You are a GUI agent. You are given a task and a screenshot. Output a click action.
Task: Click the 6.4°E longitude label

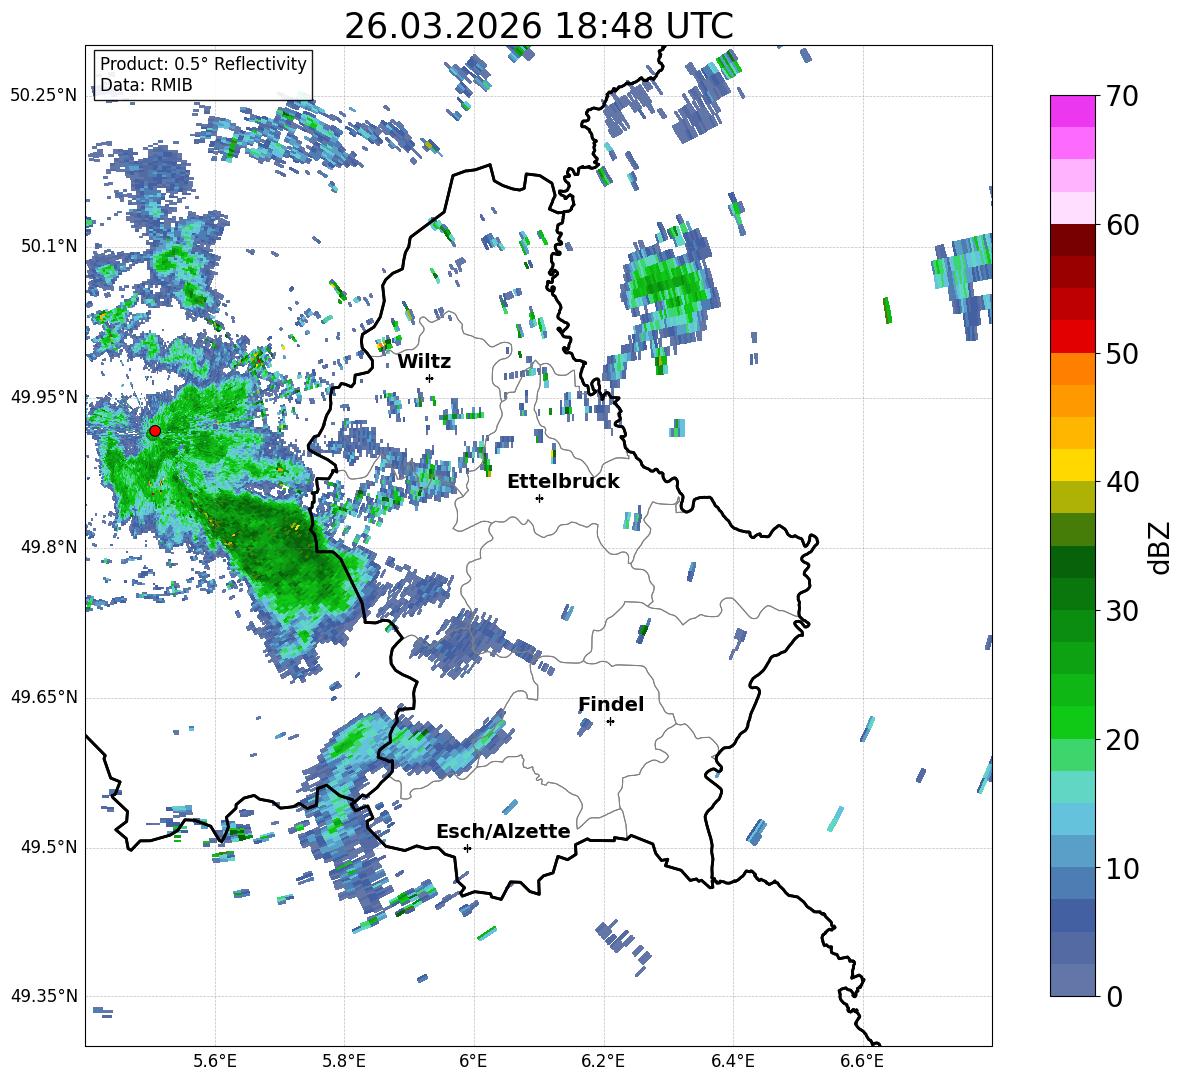point(732,1061)
